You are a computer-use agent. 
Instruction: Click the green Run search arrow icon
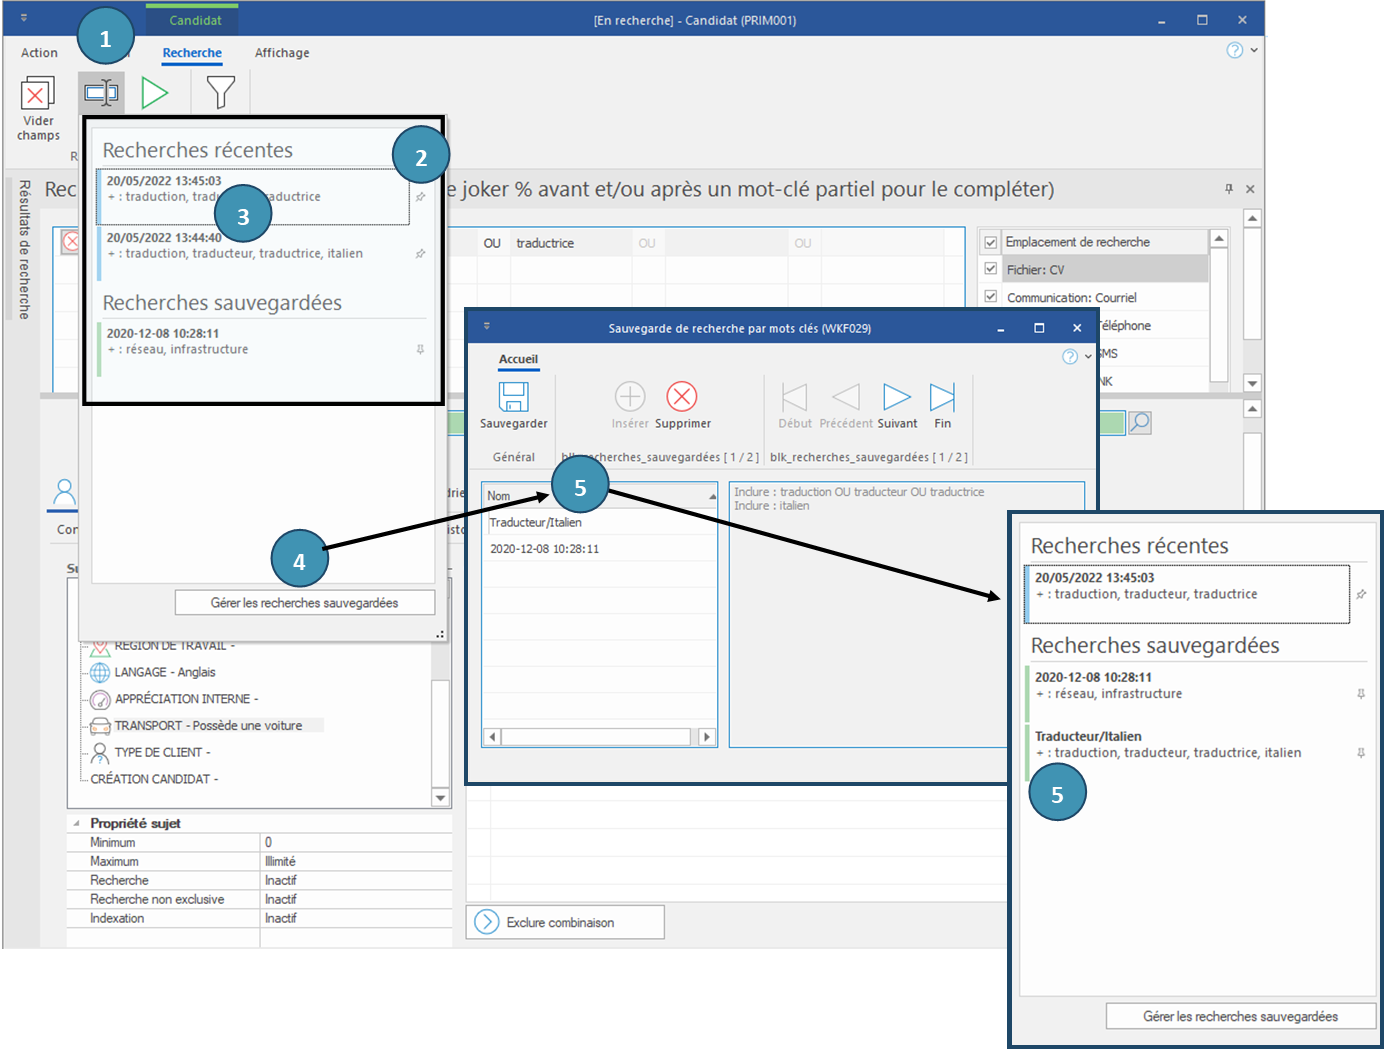pyautogui.click(x=155, y=93)
